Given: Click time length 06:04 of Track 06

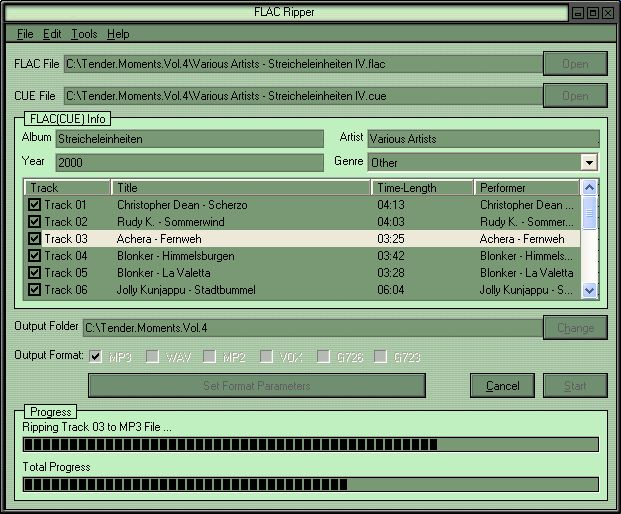Looking at the screenshot, I should 391,290.
